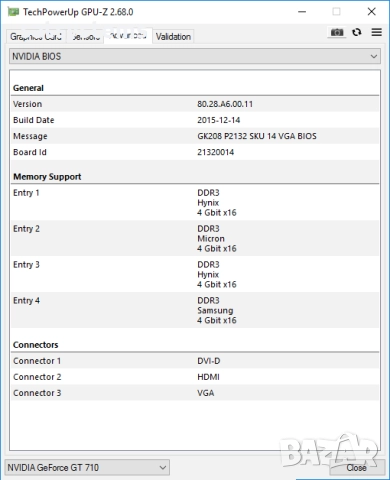
Task: Close the window with the X button
Action: coord(371,12)
